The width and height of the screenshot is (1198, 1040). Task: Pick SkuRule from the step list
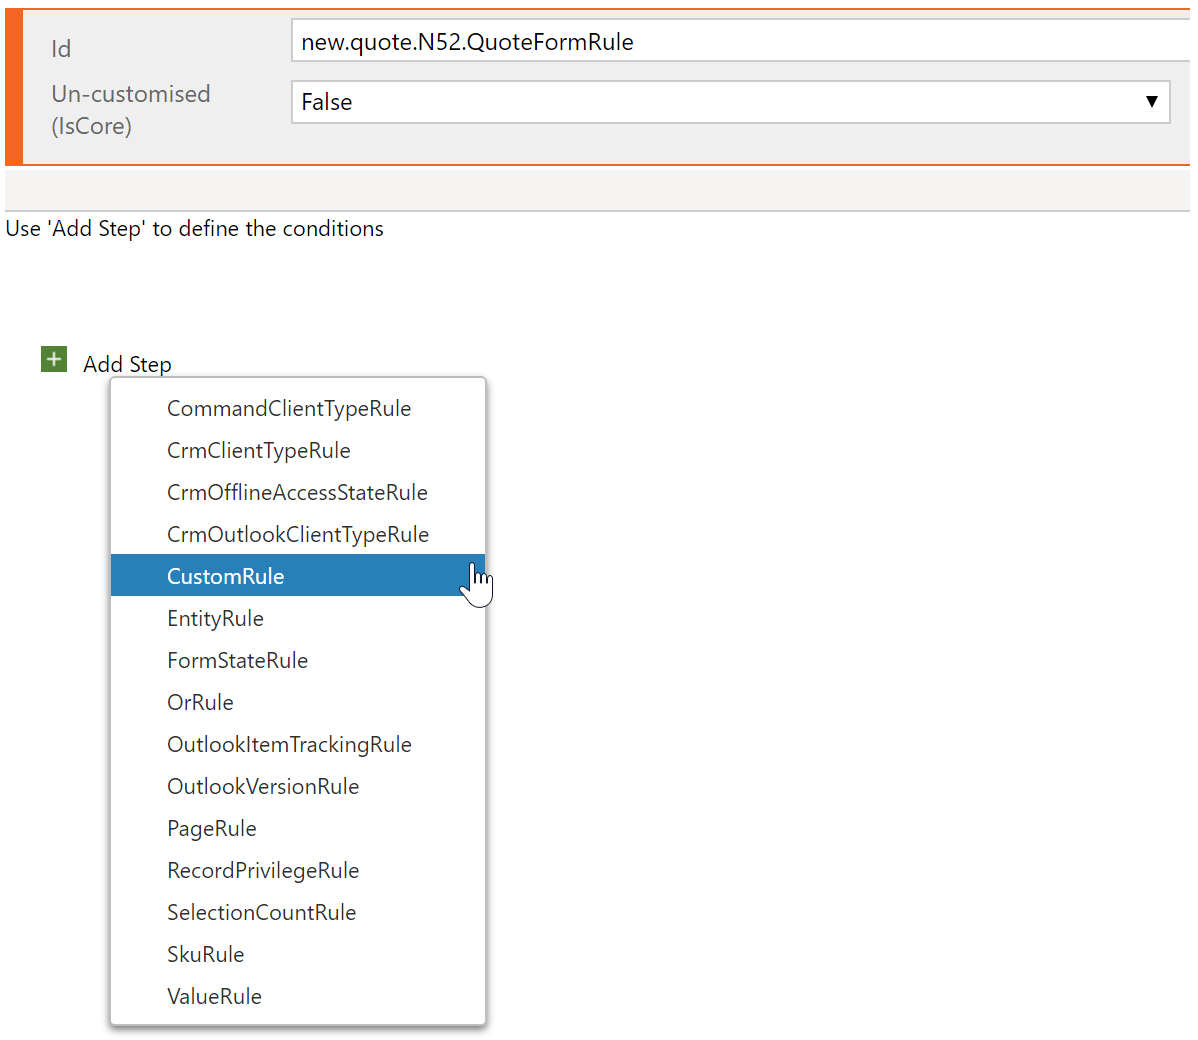[205, 954]
